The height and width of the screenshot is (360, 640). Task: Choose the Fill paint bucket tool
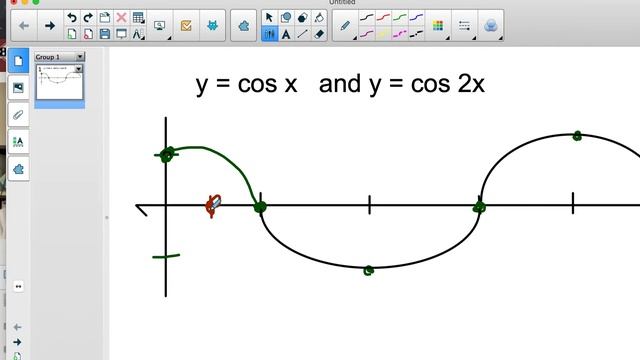pyautogui.click(x=319, y=18)
